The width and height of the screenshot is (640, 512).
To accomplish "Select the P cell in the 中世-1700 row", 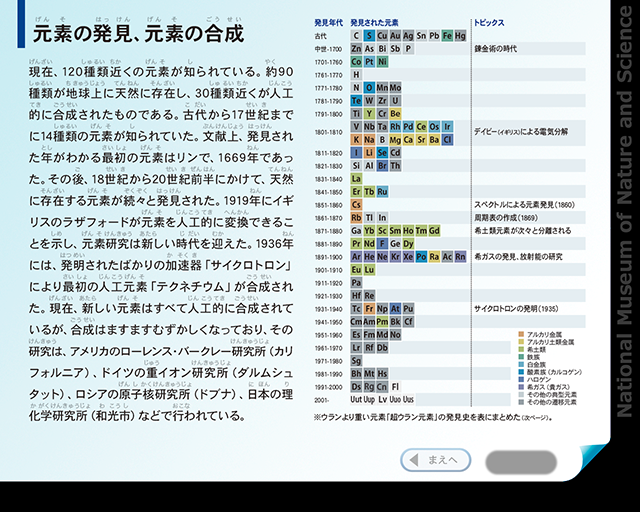I will tap(408, 49).
